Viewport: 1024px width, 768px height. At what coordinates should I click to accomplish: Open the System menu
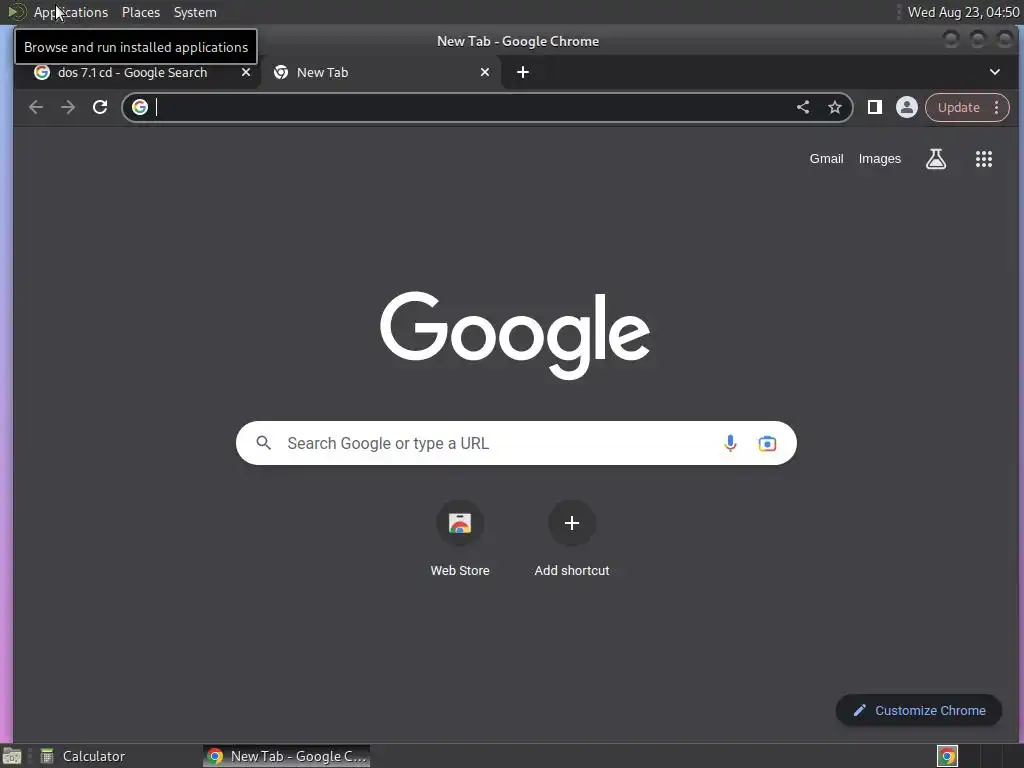click(x=195, y=12)
